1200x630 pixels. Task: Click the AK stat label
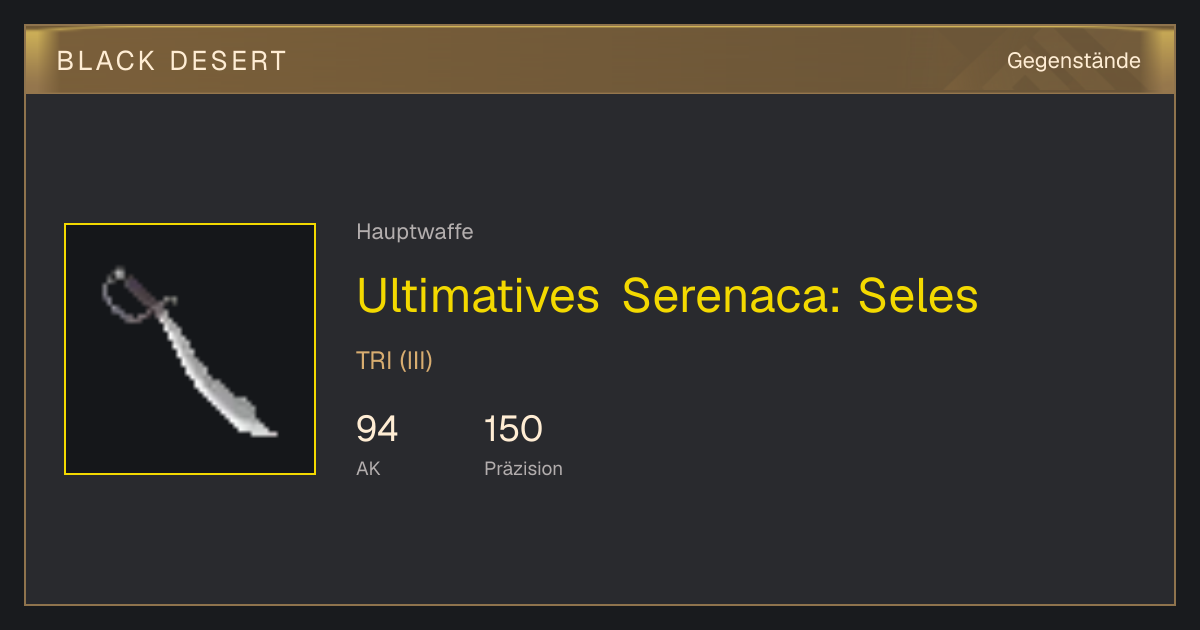368,468
